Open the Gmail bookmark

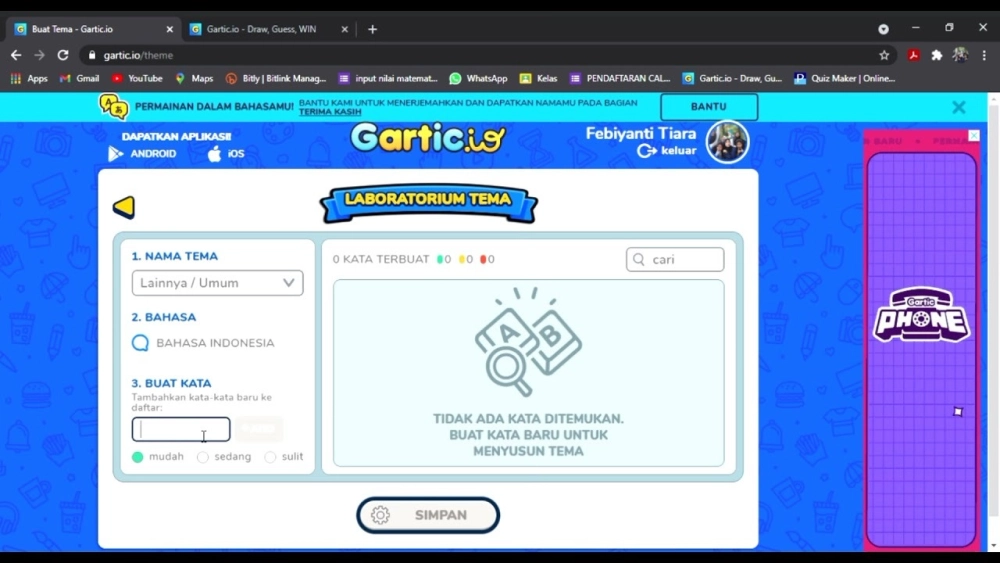tap(80, 78)
